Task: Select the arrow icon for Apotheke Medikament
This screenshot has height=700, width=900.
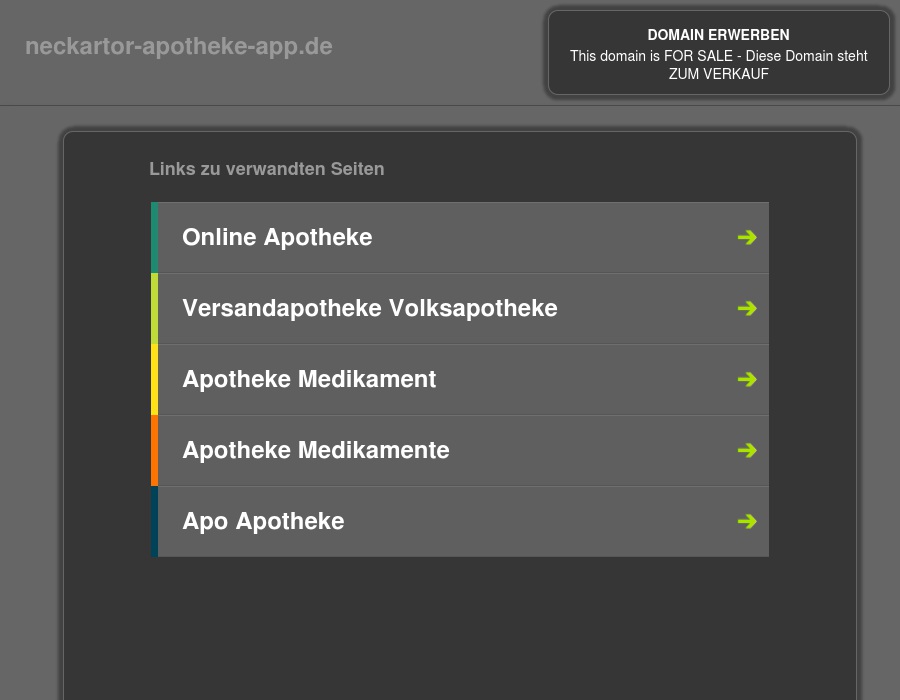Action: [x=747, y=379]
